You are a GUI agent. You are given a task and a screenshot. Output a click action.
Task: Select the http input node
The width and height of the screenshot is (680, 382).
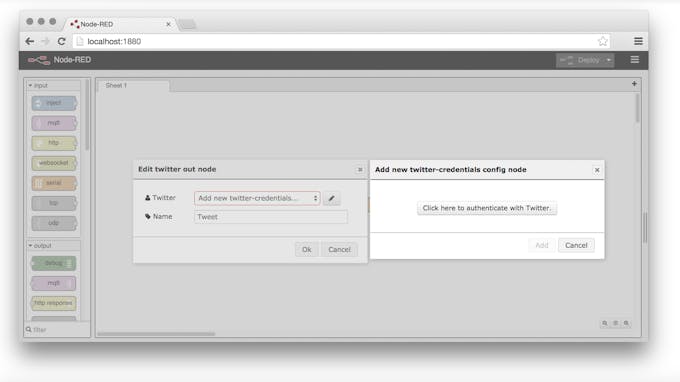tap(54, 143)
